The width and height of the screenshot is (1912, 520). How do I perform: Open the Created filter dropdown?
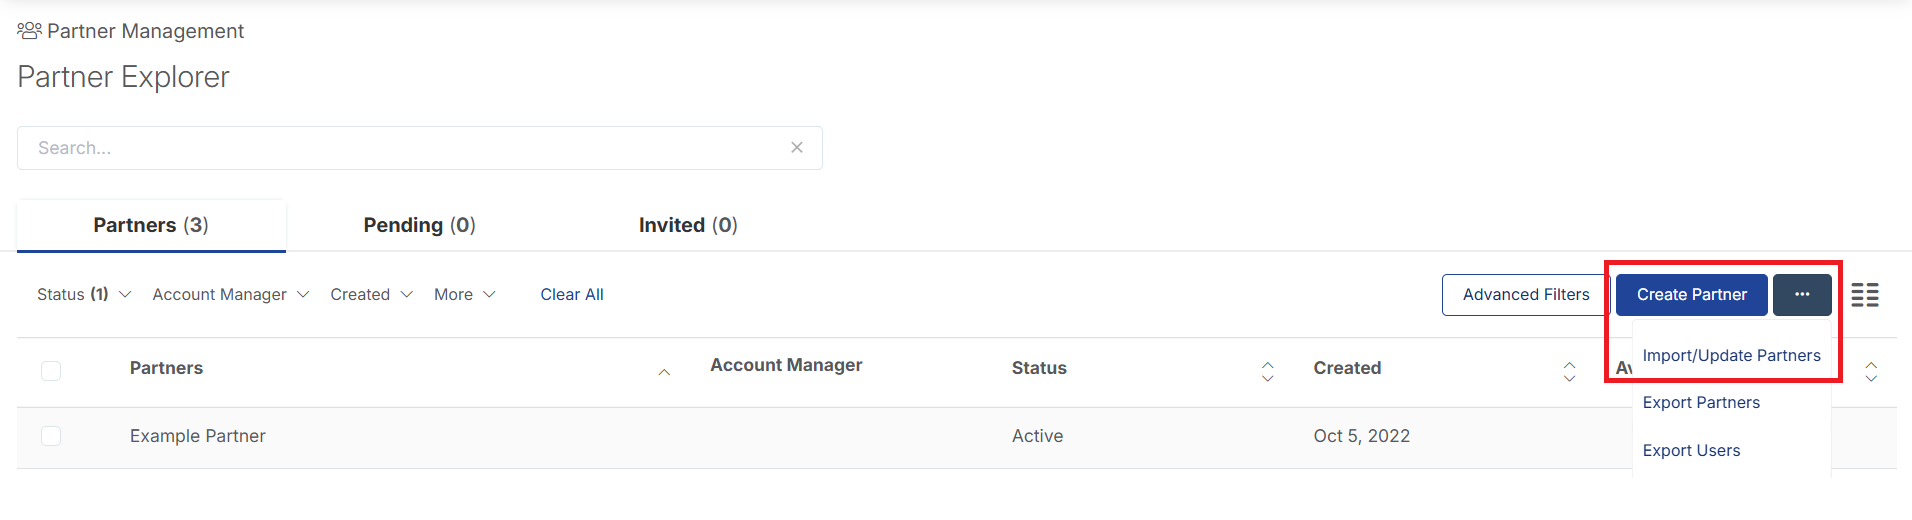(x=372, y=294)
